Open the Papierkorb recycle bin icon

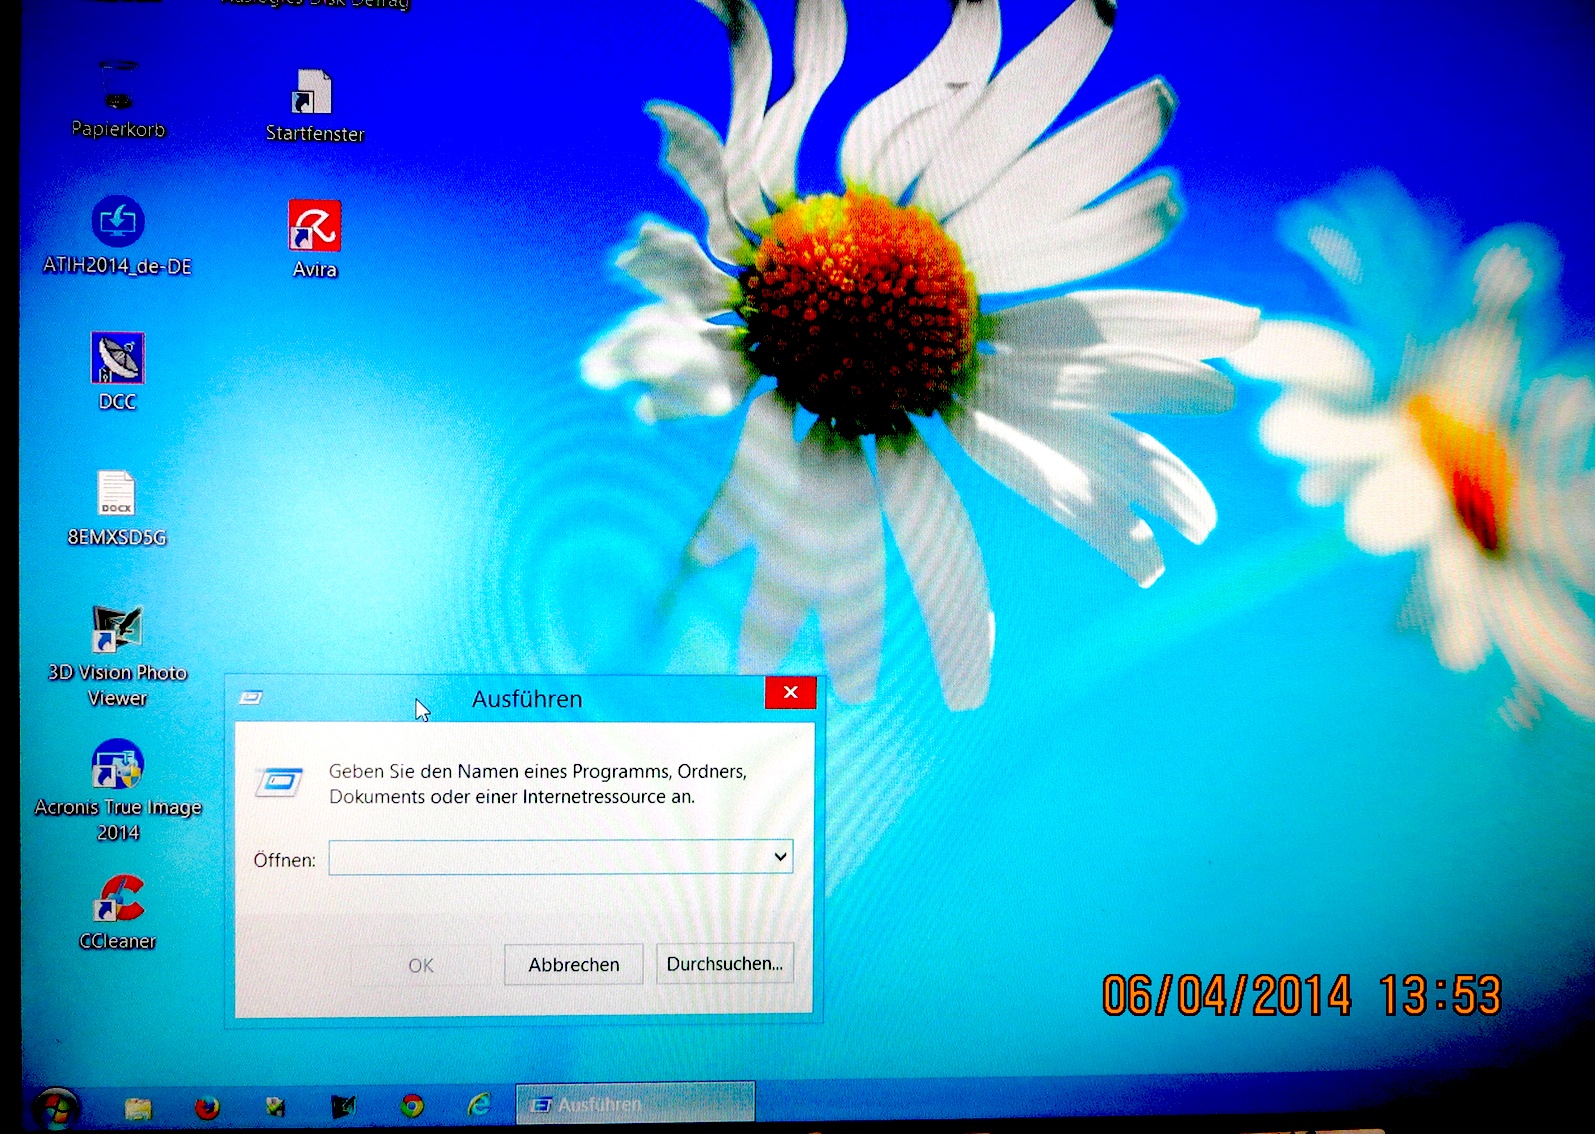pos(118,90)
